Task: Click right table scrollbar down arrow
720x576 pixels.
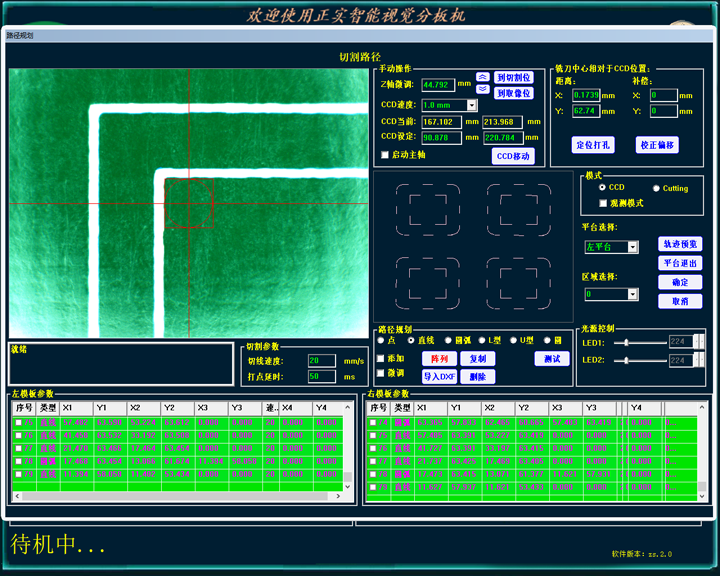Action: [702, 496]
